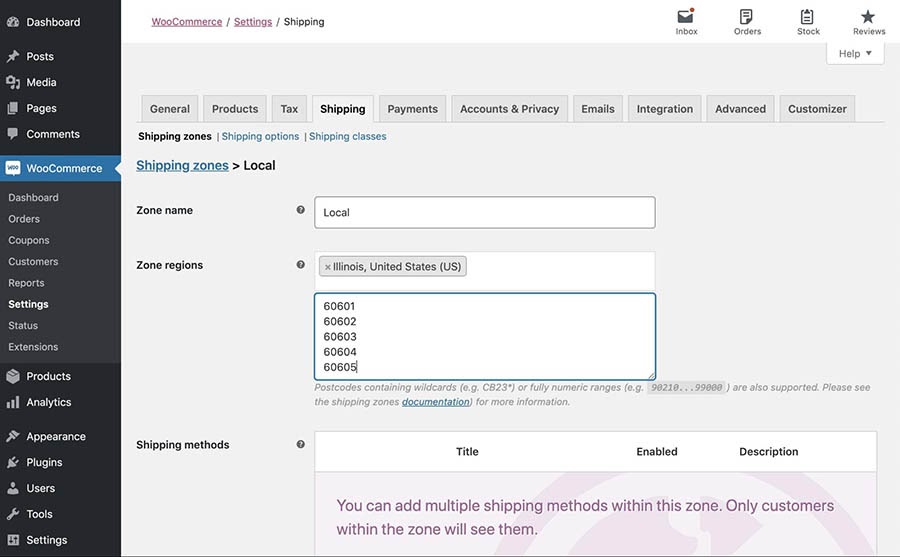Viewport: 900px width, 557px height.
Task: Click help icon beside Zone regions
Action: [x=300, y=265]
